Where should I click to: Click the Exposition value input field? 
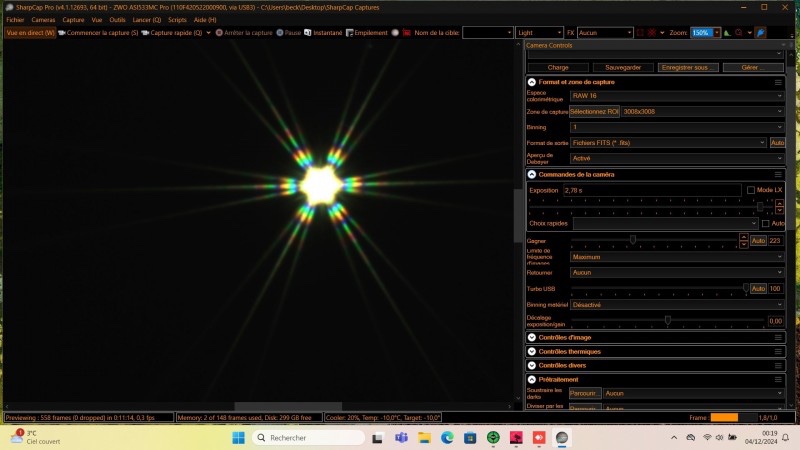tap(650, 190)
